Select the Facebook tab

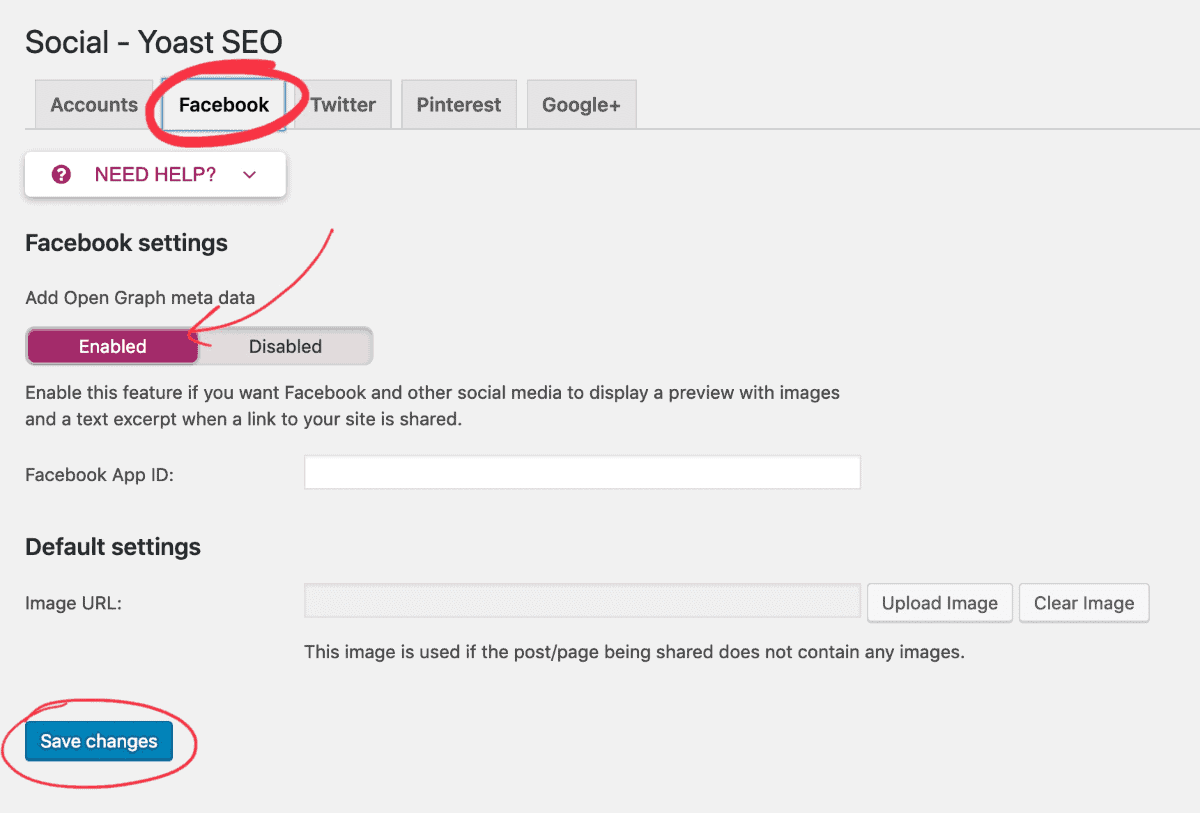(224, 105)
